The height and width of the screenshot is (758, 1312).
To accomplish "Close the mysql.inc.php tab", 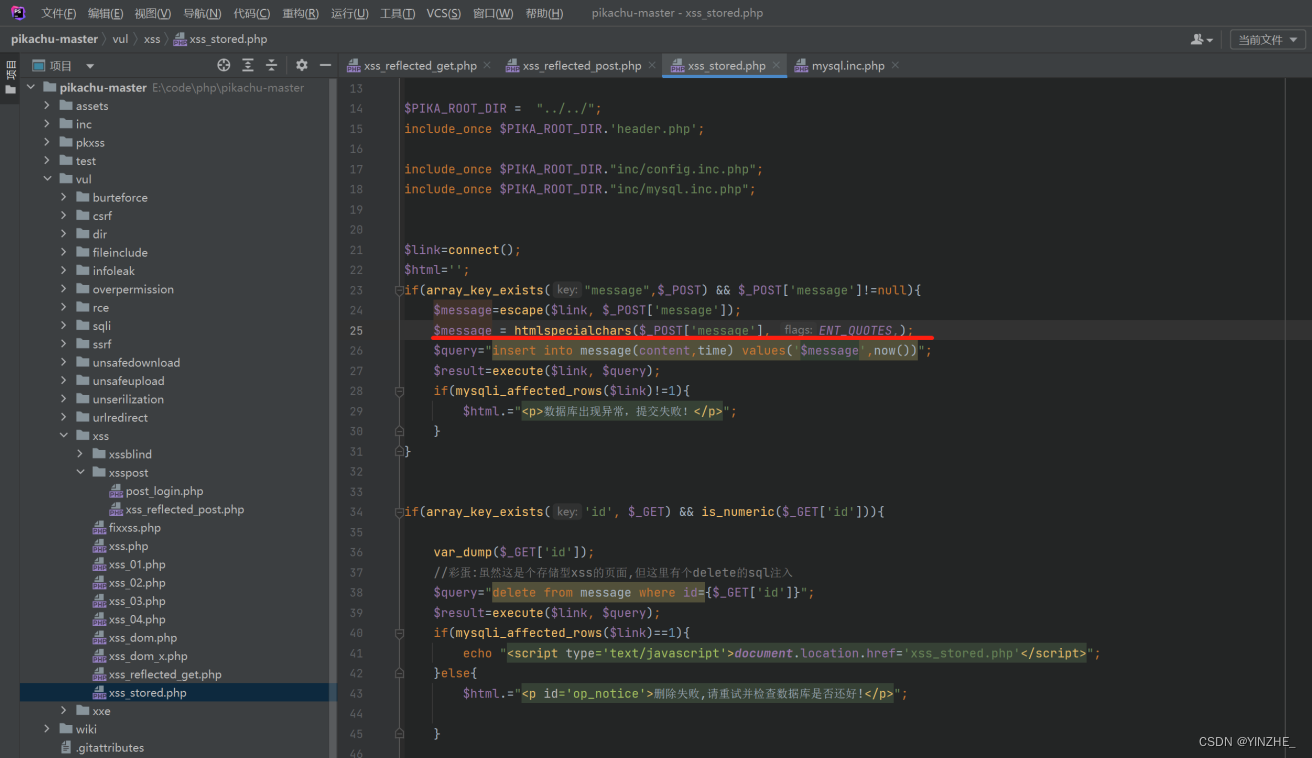I will click(x=895, y=65).
